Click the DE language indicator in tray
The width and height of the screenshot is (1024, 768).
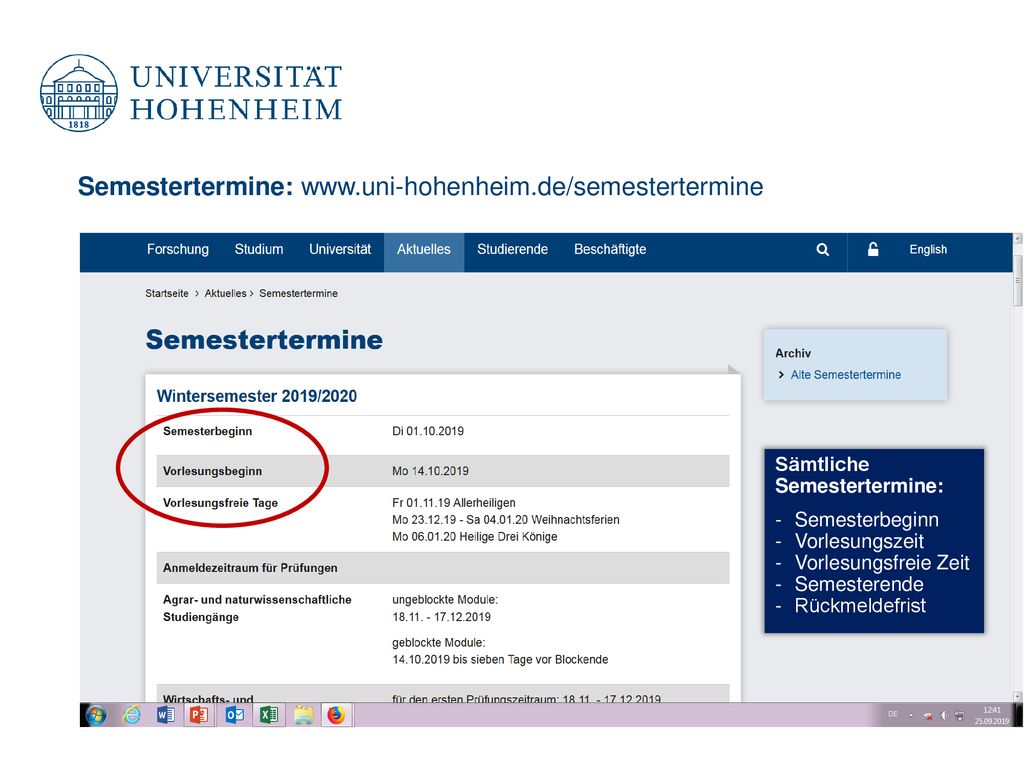[x=893, y=714]
